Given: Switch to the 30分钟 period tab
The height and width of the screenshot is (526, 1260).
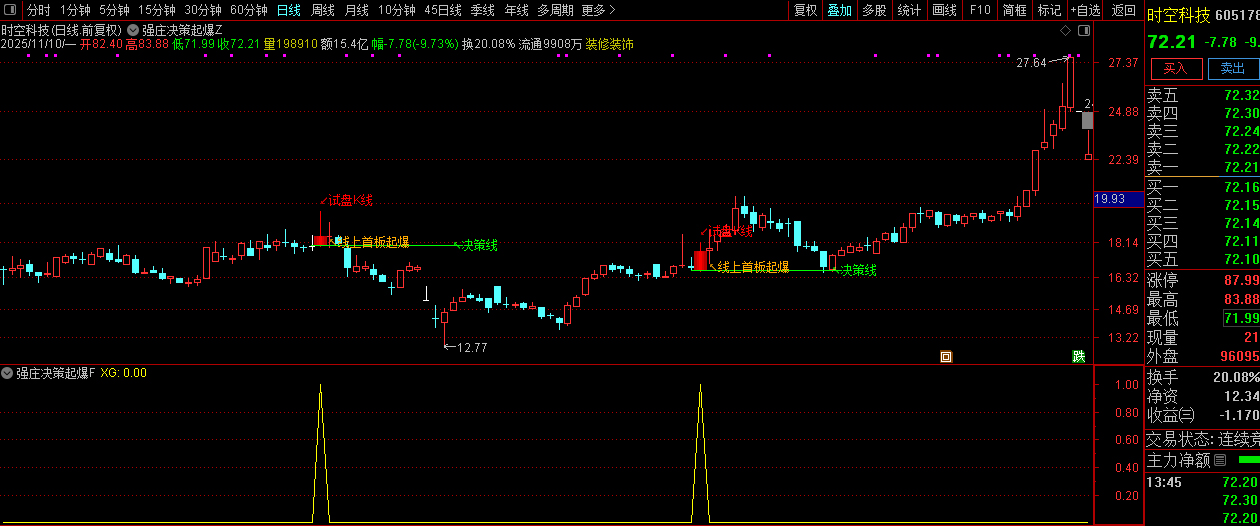Looking at the screenshot, I should click(203, 10).
